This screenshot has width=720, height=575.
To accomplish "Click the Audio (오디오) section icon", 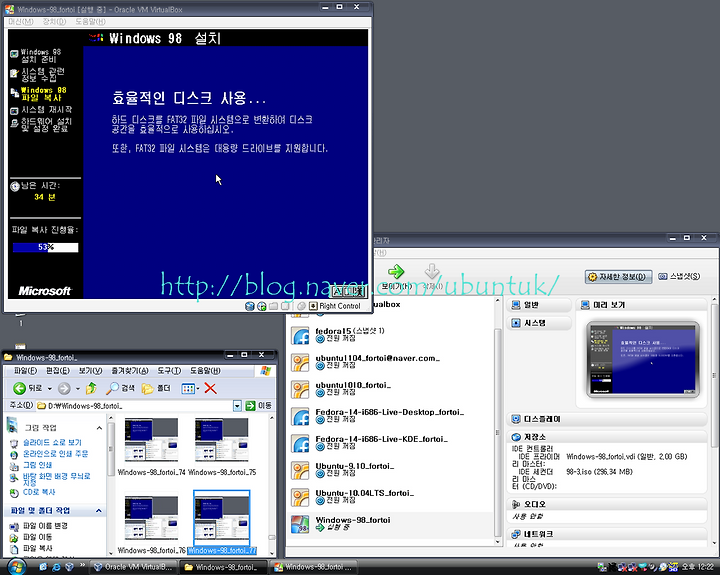I will 516,504.
